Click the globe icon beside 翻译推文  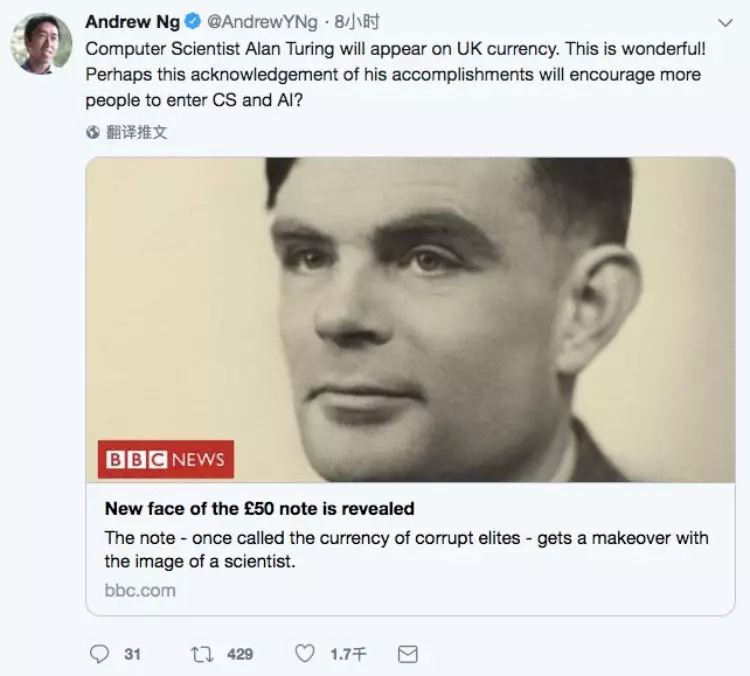93,131
